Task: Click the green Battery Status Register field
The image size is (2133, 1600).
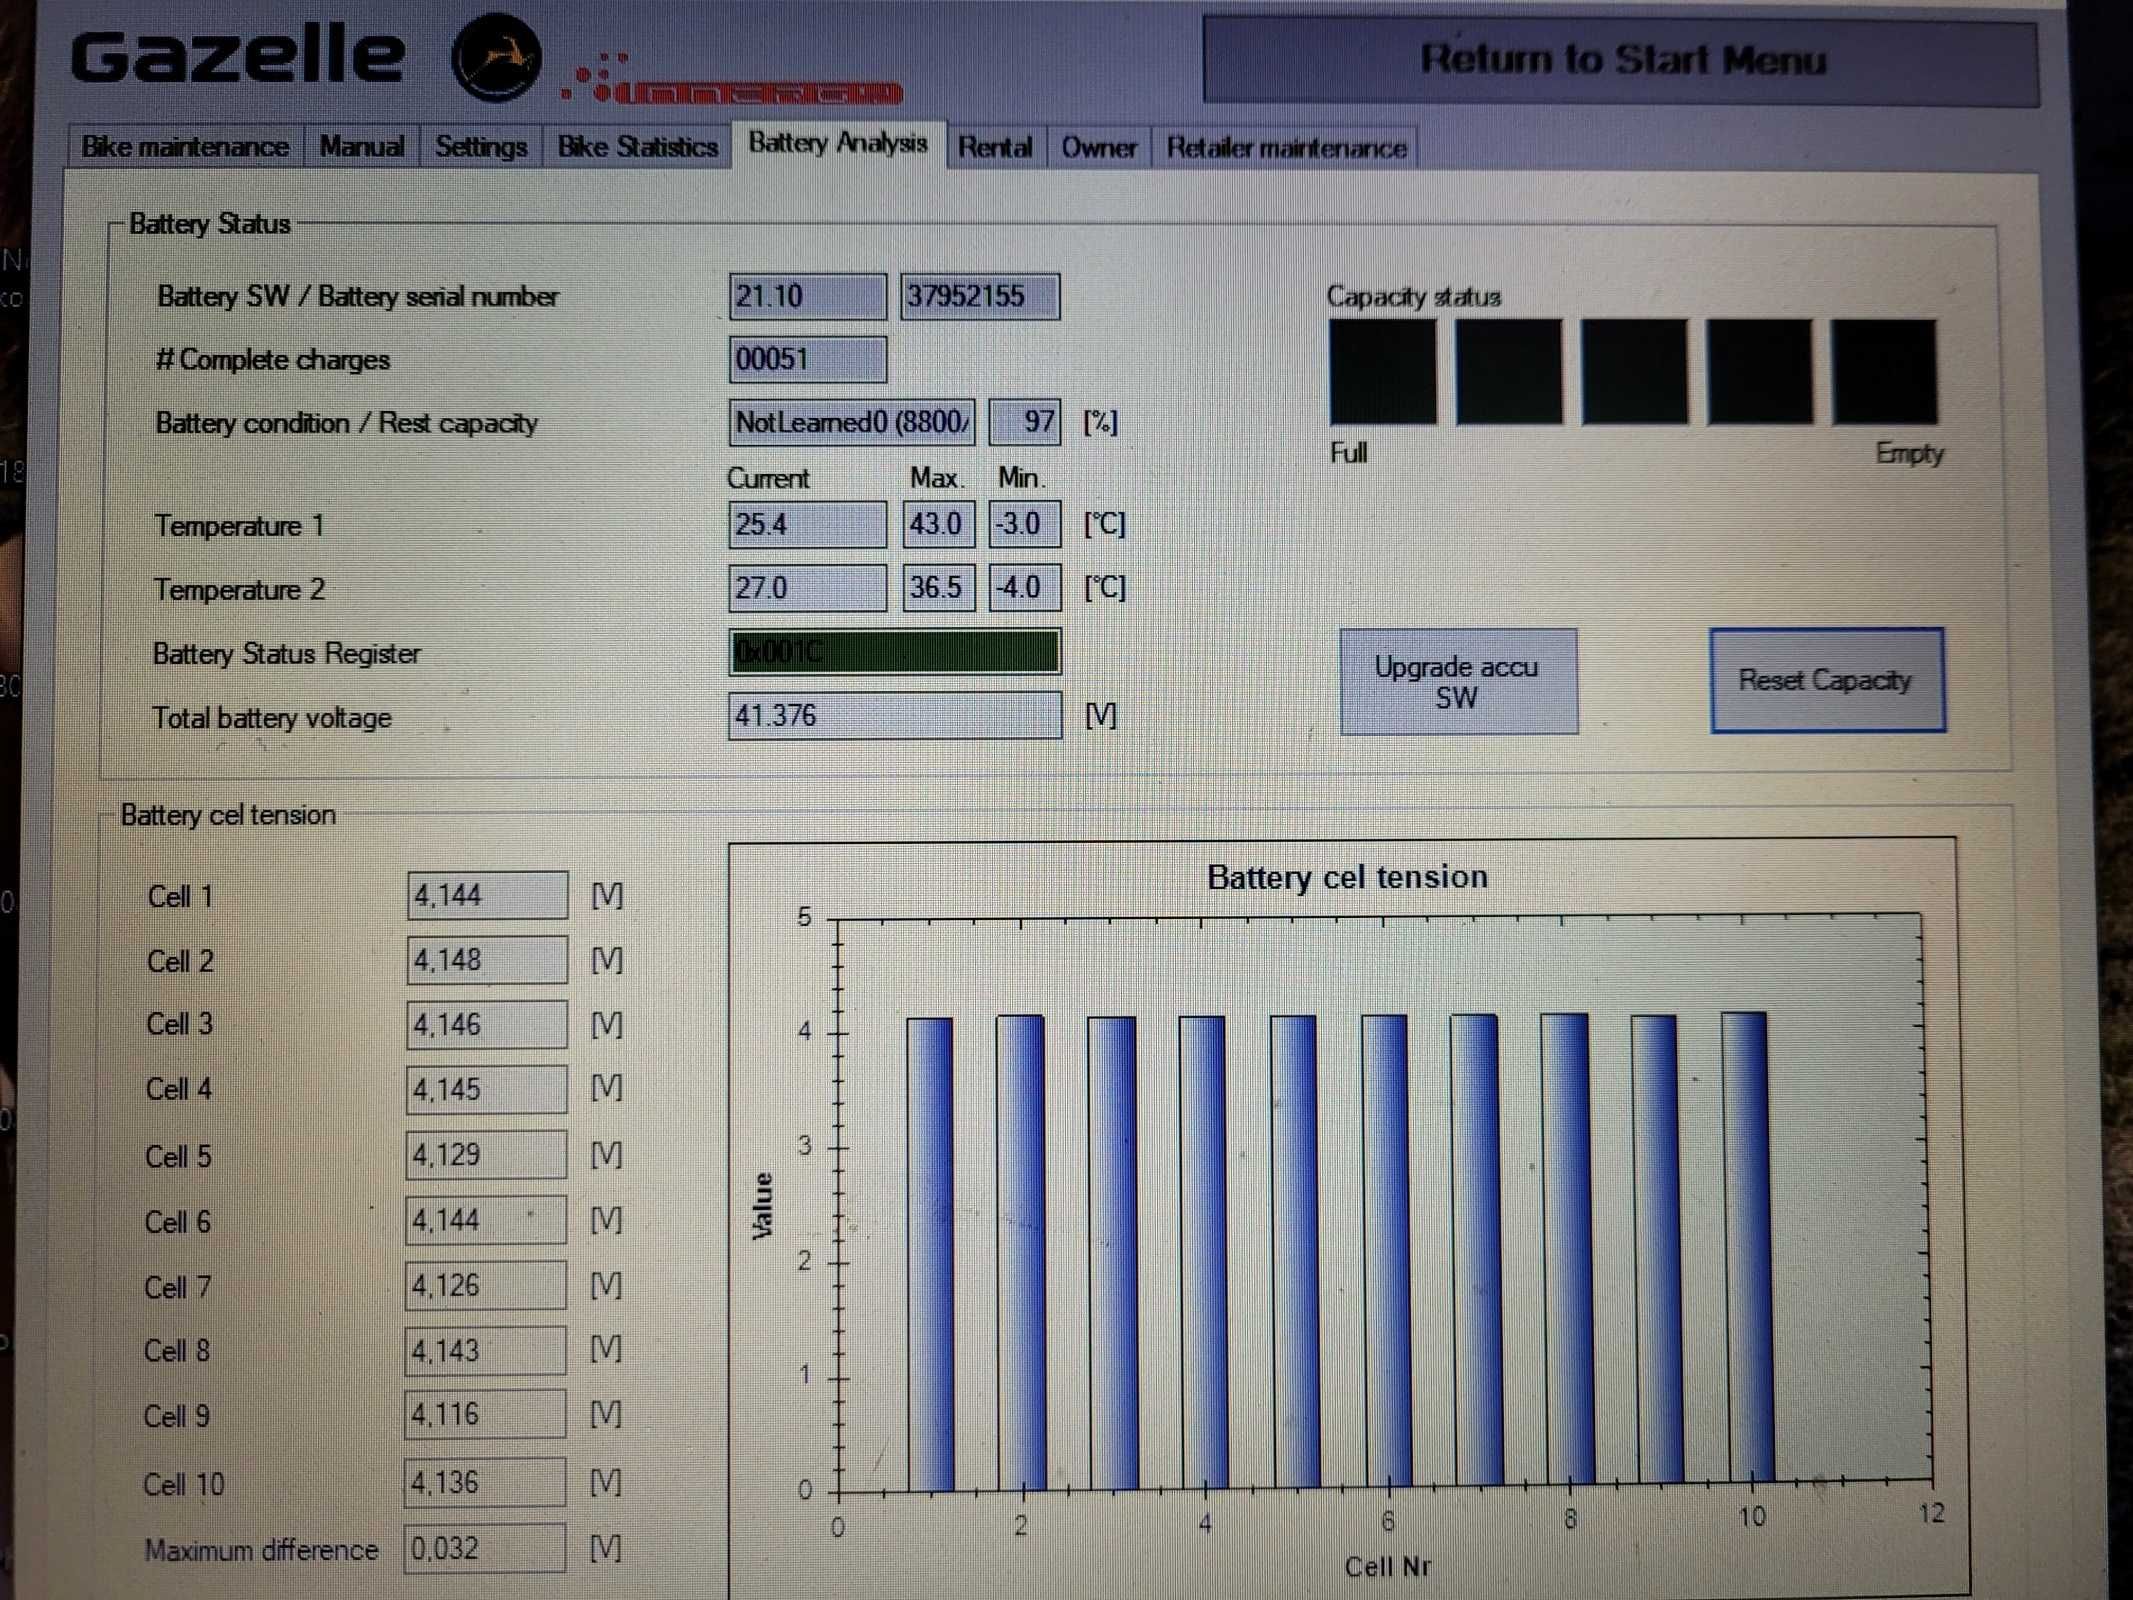Action: tap(895, 652)
